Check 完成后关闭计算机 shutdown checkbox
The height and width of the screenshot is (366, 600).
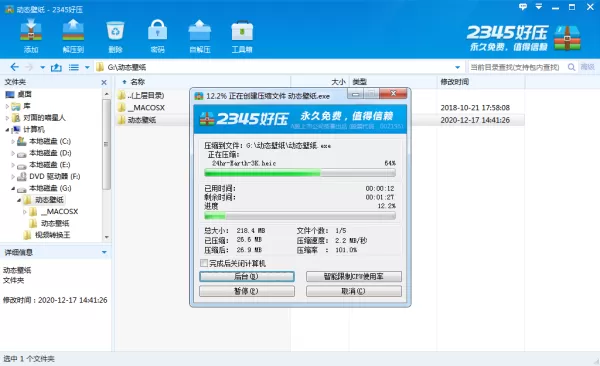204,263
